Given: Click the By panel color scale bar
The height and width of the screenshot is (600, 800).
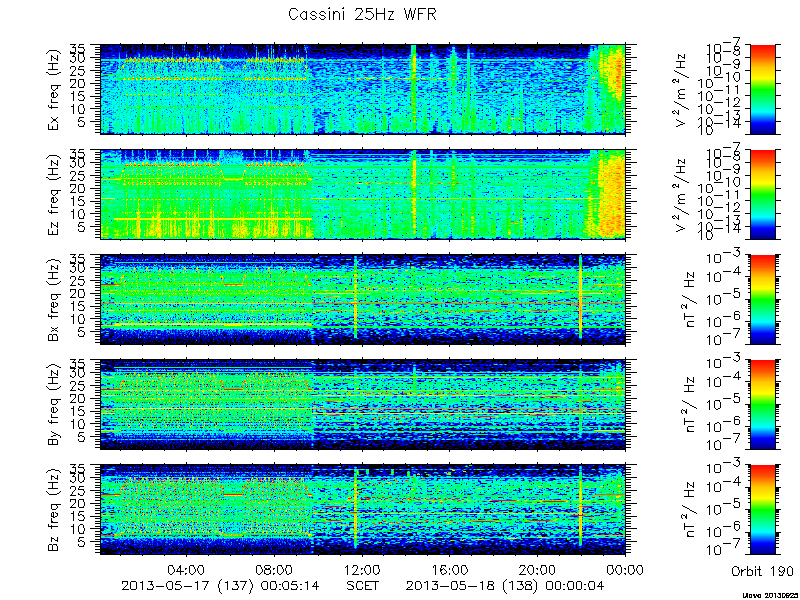Looking at the screenshot, I should pyautogui.click(x=762, y=404).
